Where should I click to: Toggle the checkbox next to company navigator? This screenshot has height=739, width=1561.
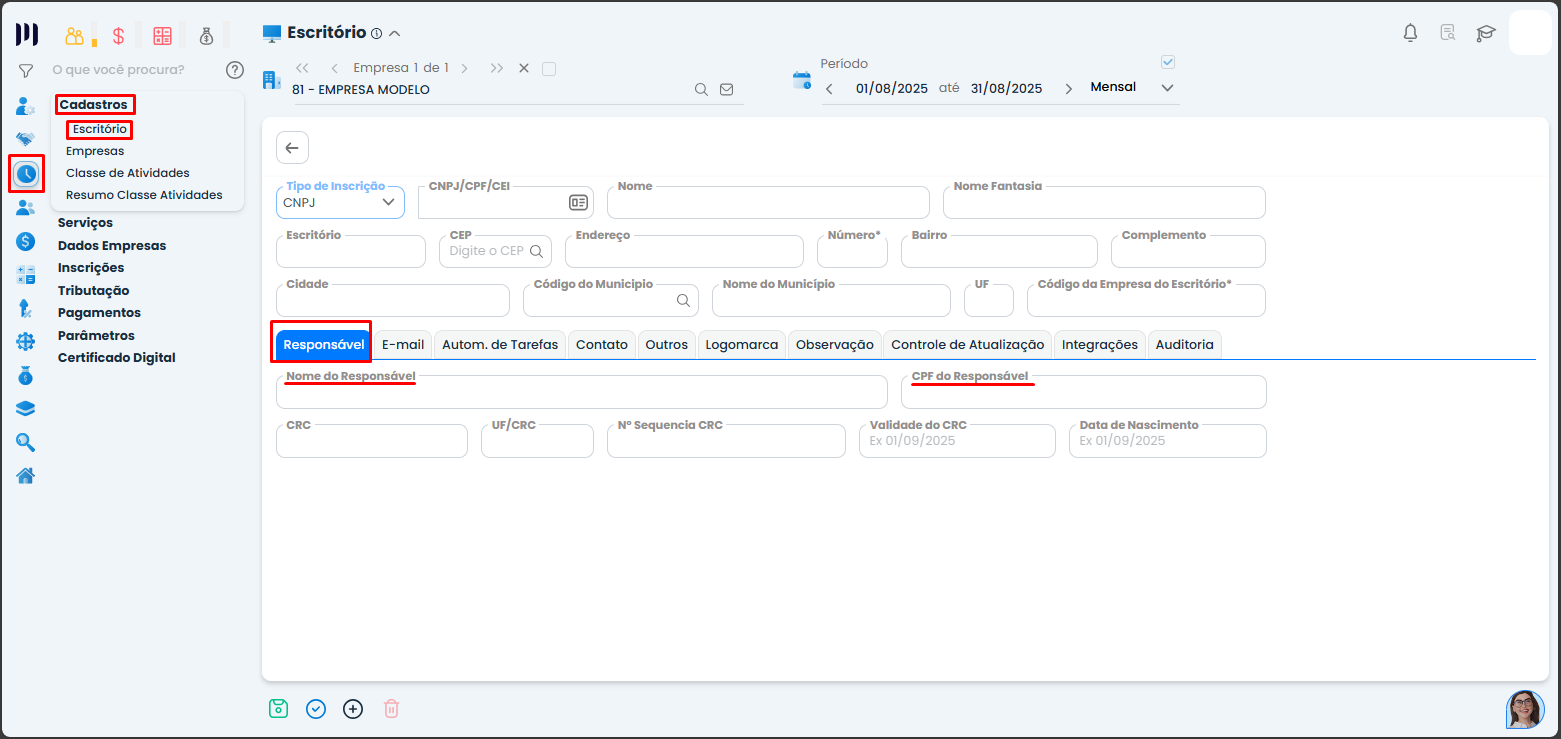pyautogui.click(x=548, y=69)
